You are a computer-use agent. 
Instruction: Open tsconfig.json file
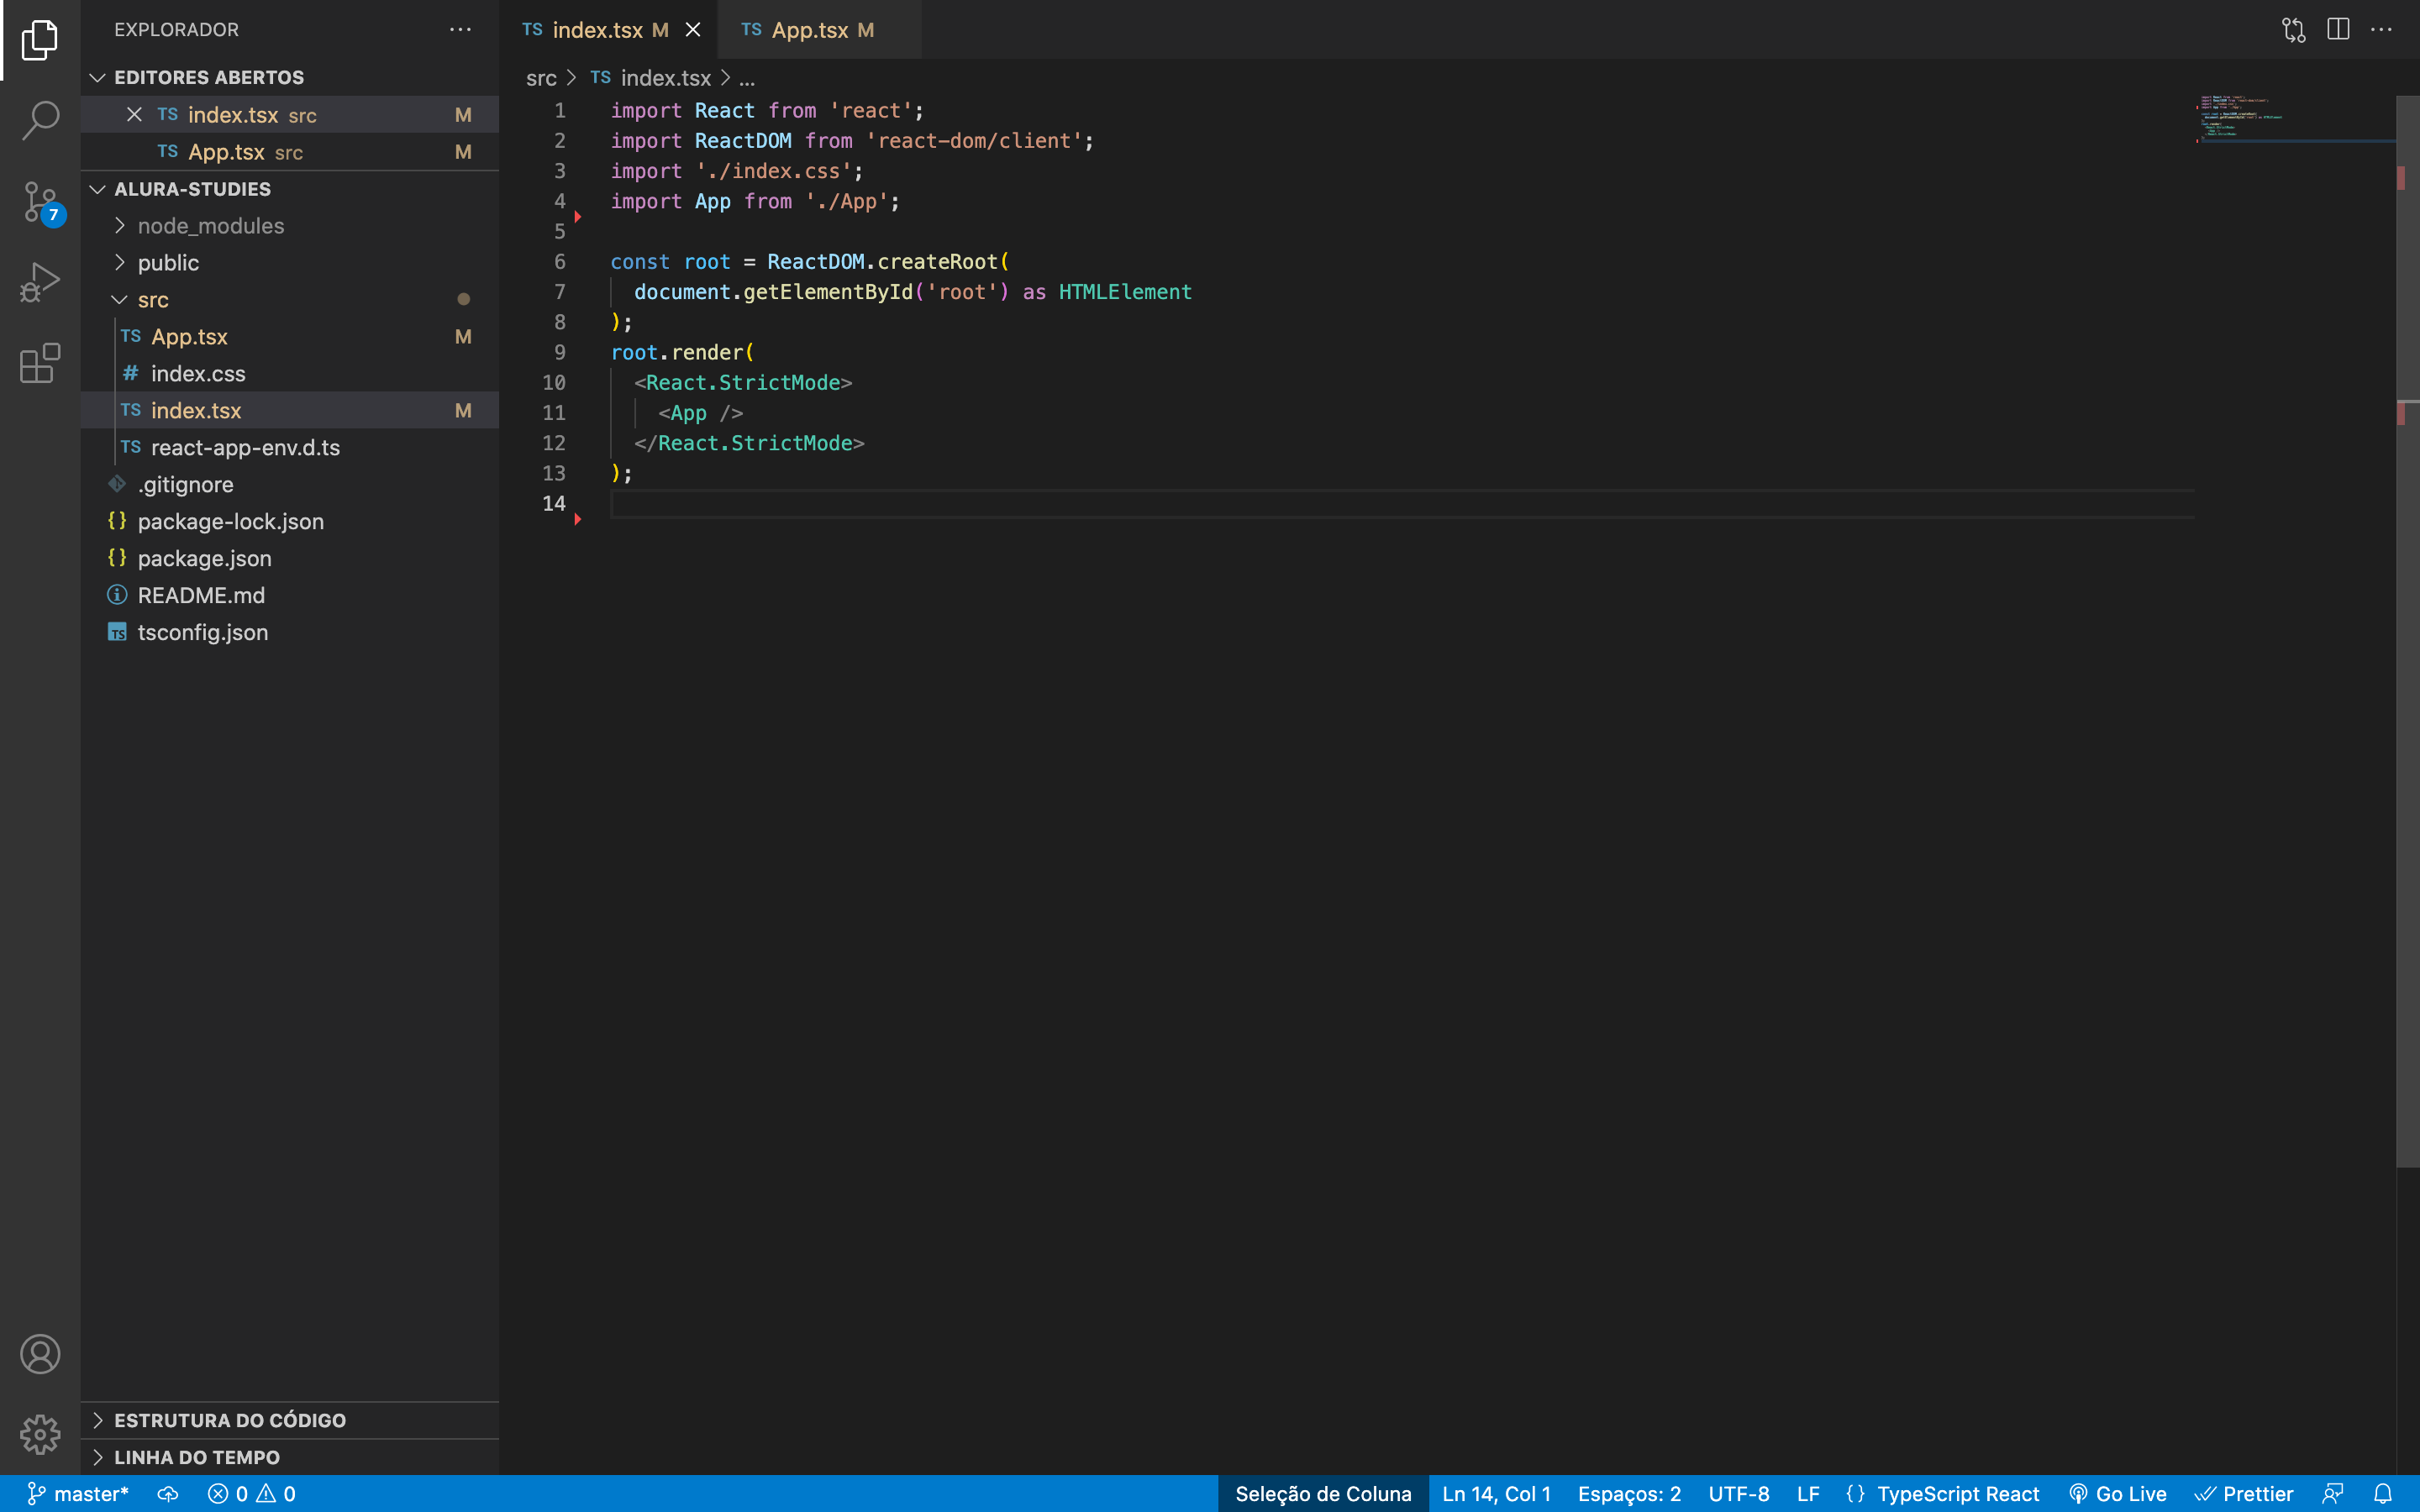coord(290,633)
